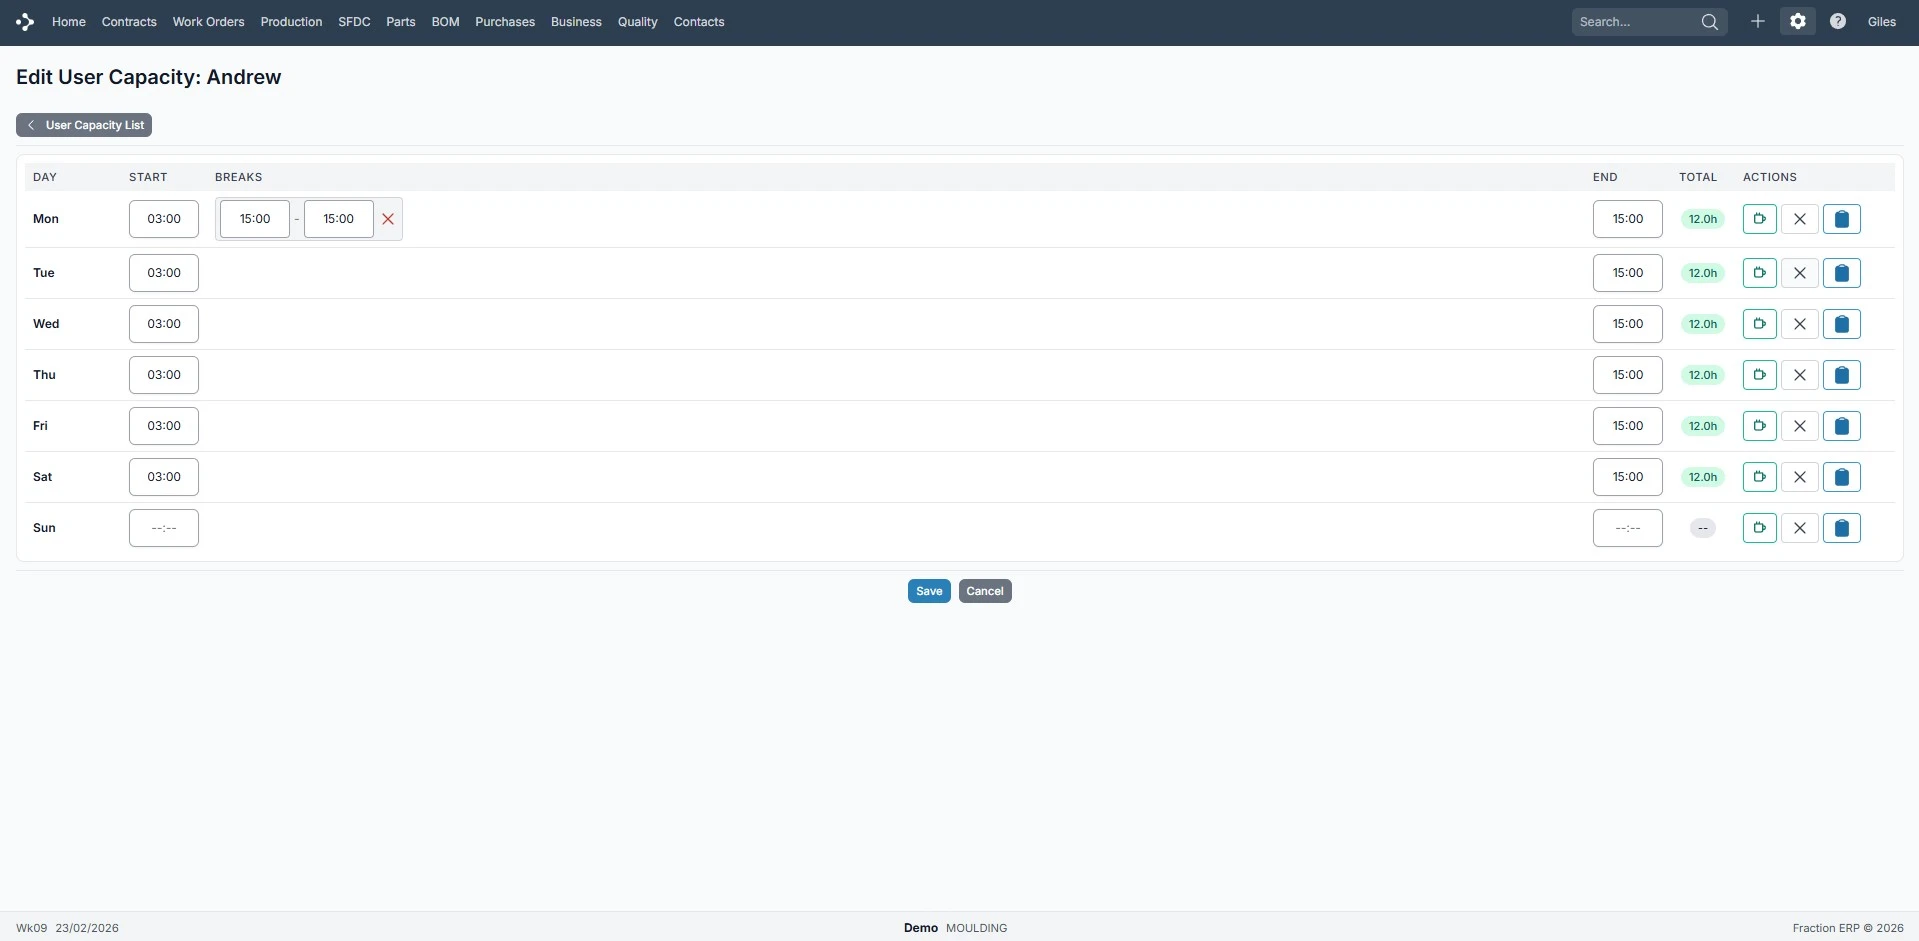Viewport: 1919px width, 941px height.
Task: Clear Wednesday's hours with the X icon
Action: tap(1800, 323)
